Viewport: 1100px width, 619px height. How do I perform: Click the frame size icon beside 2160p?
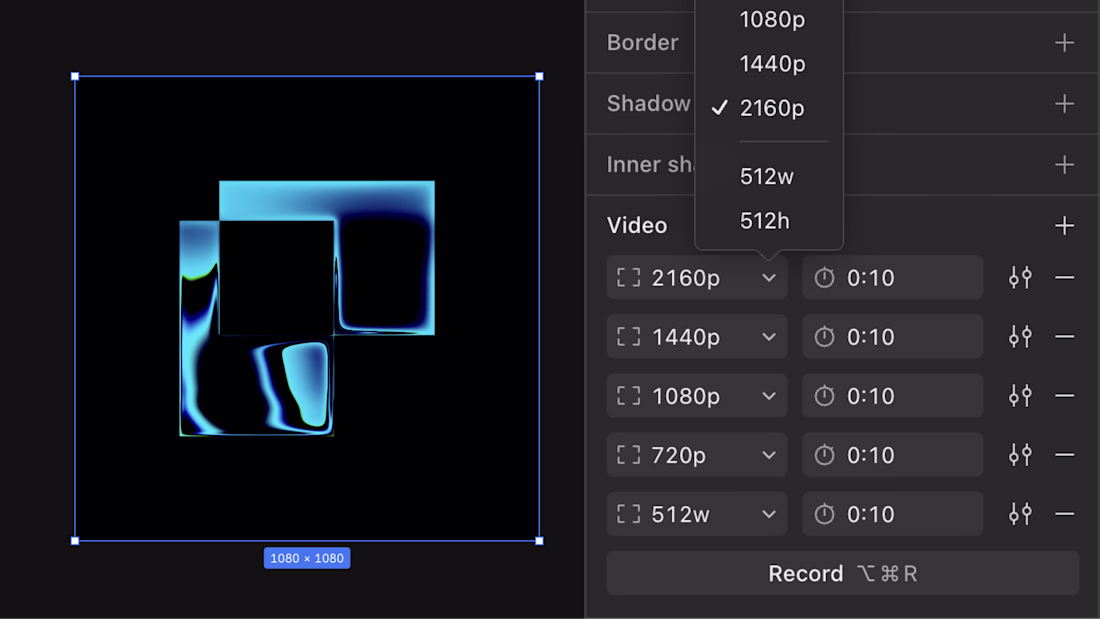pyautogui.click(x=629, y=278)
